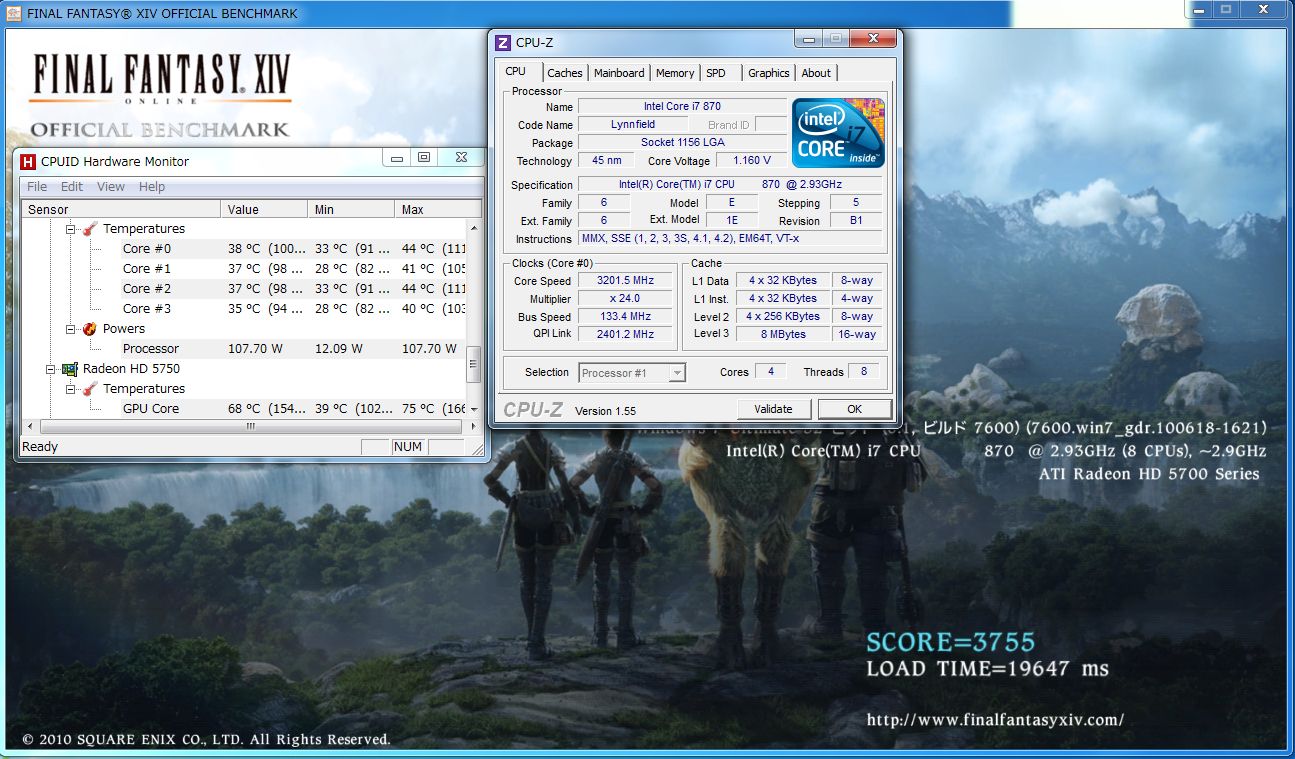Click the Hardware Monitor vertical scrollbar thumb
Screen dimensions: 1295x759
(474, 365)
